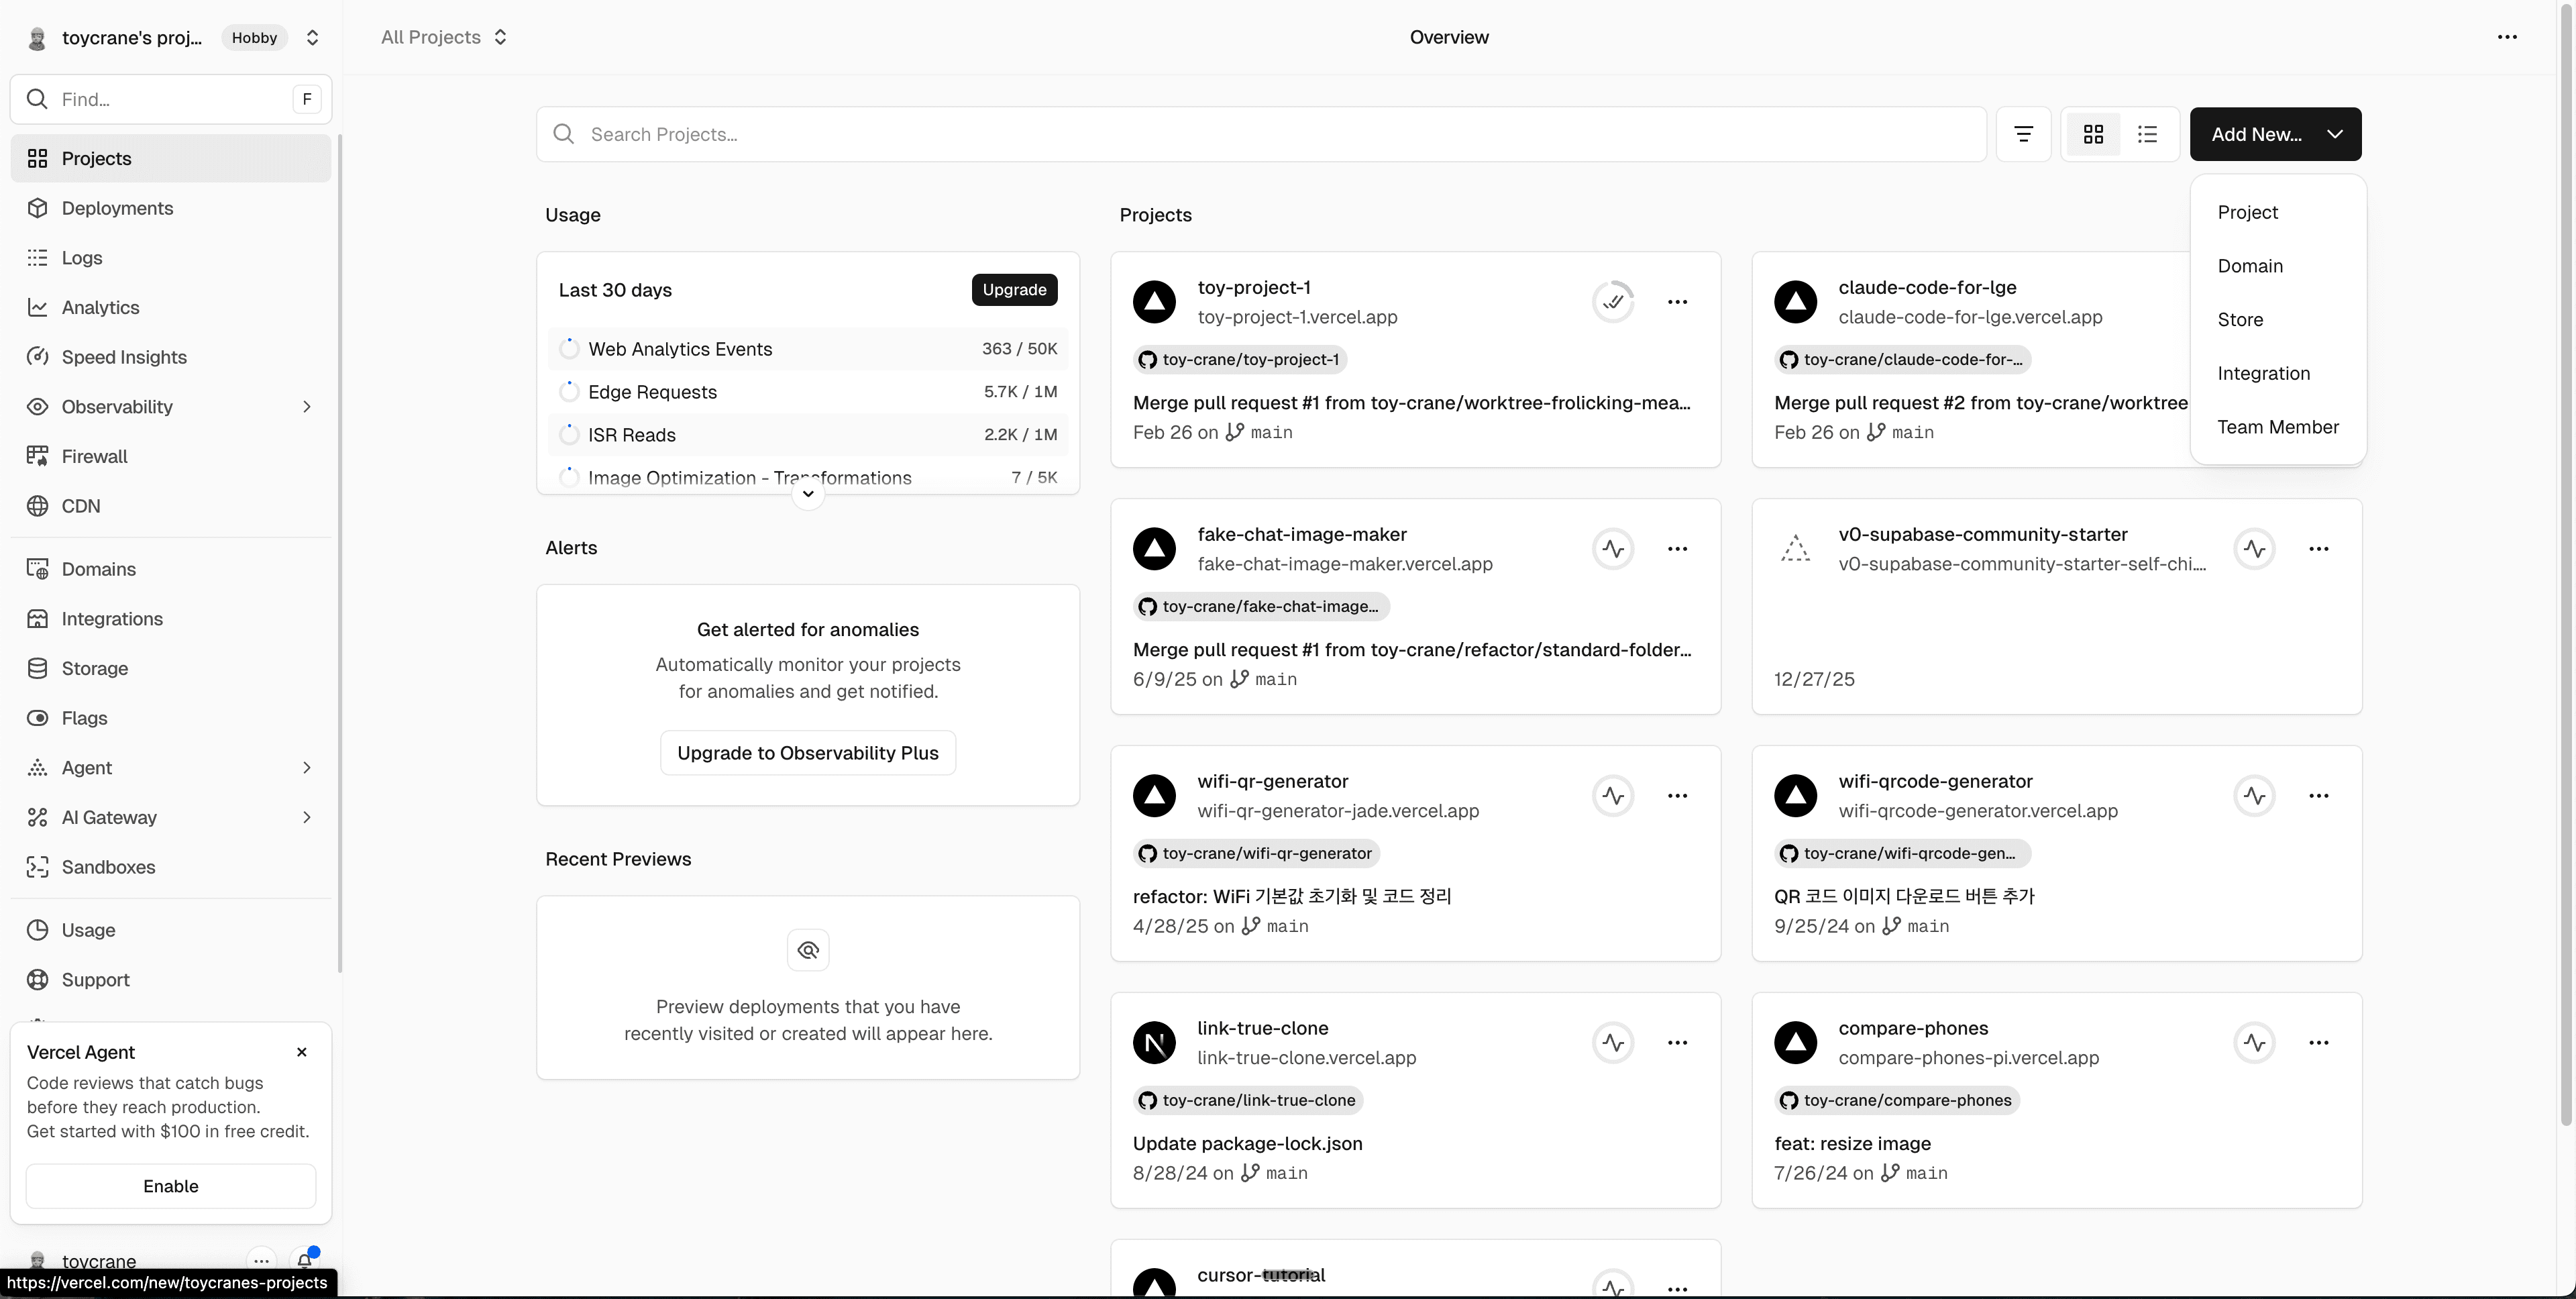Open more options for toy-project-1
This screenshot has width=2576, height=1299.
(x=1677, y=301)
